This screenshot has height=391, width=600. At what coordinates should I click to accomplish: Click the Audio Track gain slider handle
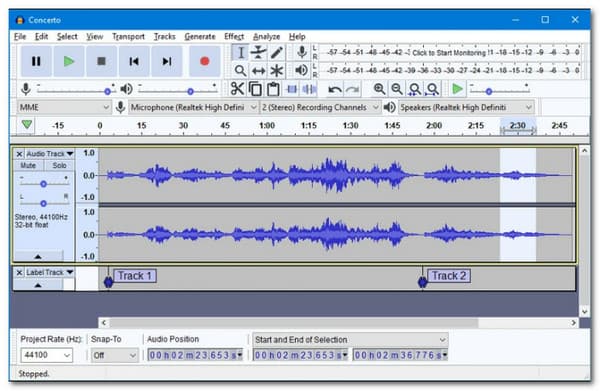point(43,184)
